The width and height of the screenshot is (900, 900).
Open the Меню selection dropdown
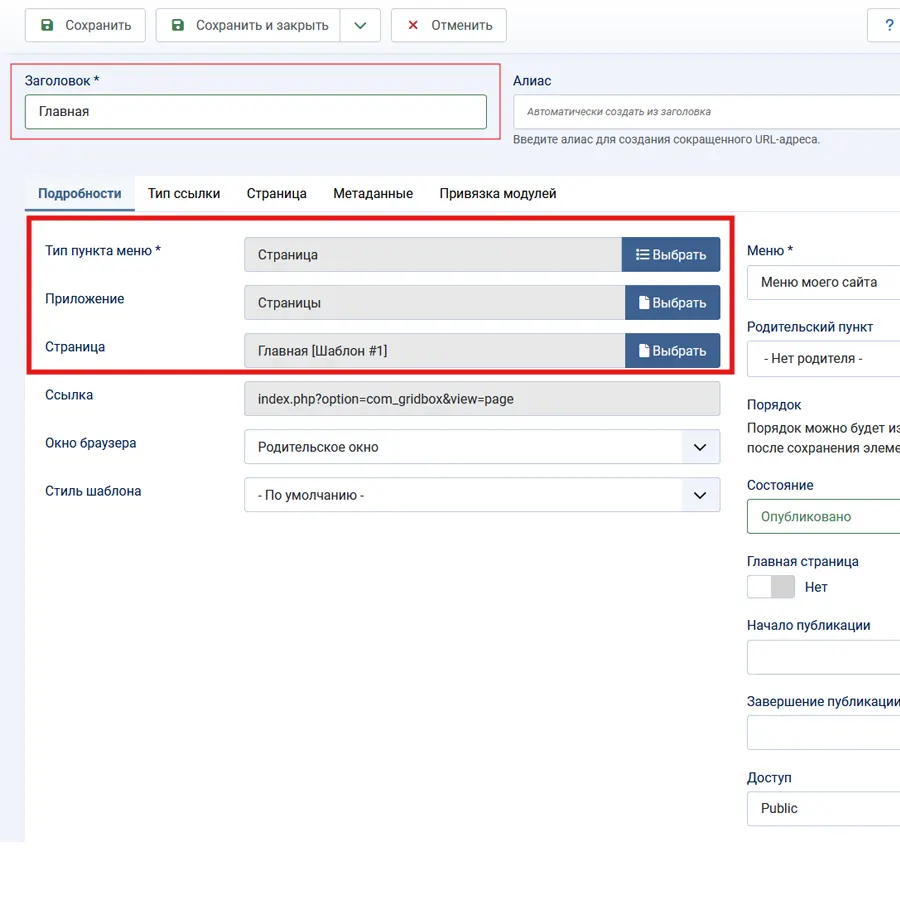[x=823, y=282]
